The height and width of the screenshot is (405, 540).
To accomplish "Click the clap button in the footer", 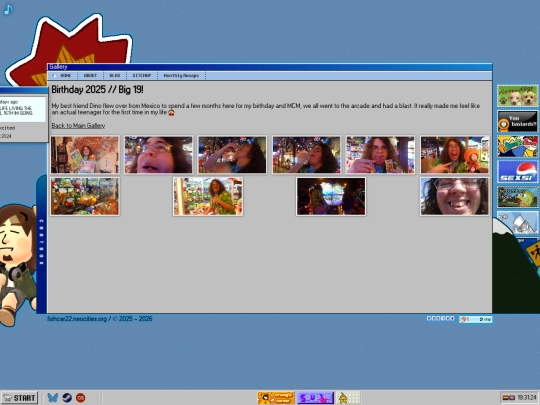I will 475,319.
